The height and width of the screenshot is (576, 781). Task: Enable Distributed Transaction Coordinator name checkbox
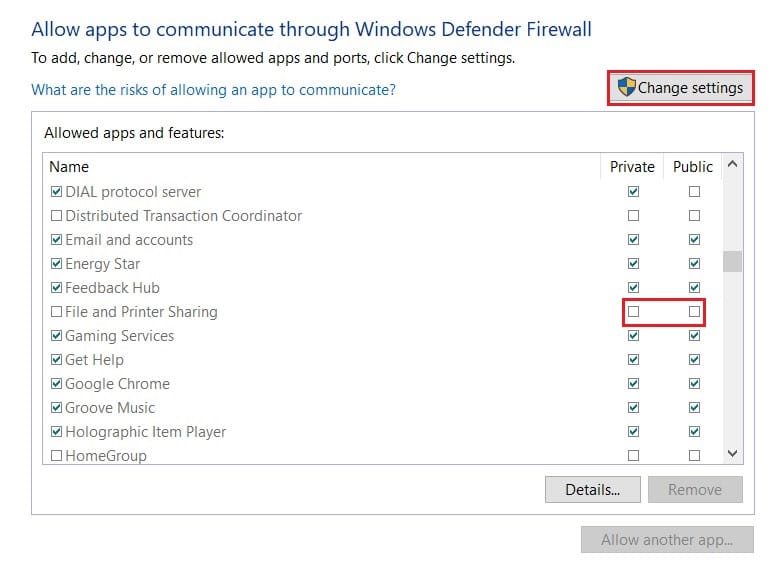[x=56, y=216]
